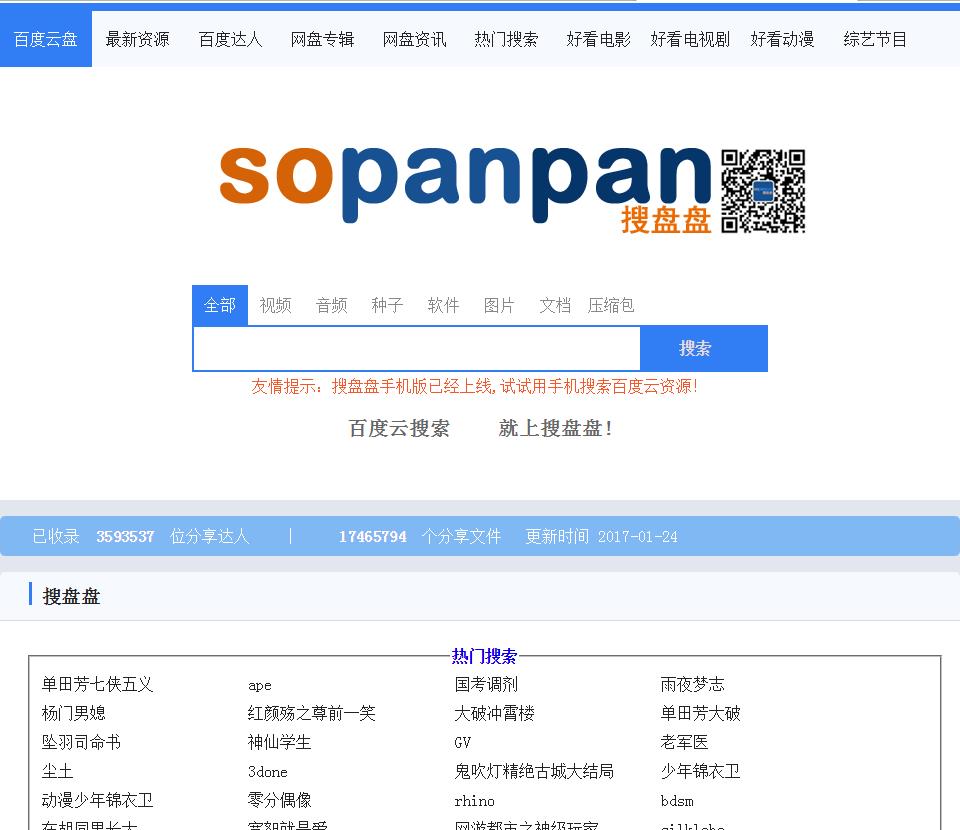The width and height of the screenshot is (960, 830).
Task: Click the 更新时间 2017-01-24 text
Action: pyautogui.click(x=601, y=536)
